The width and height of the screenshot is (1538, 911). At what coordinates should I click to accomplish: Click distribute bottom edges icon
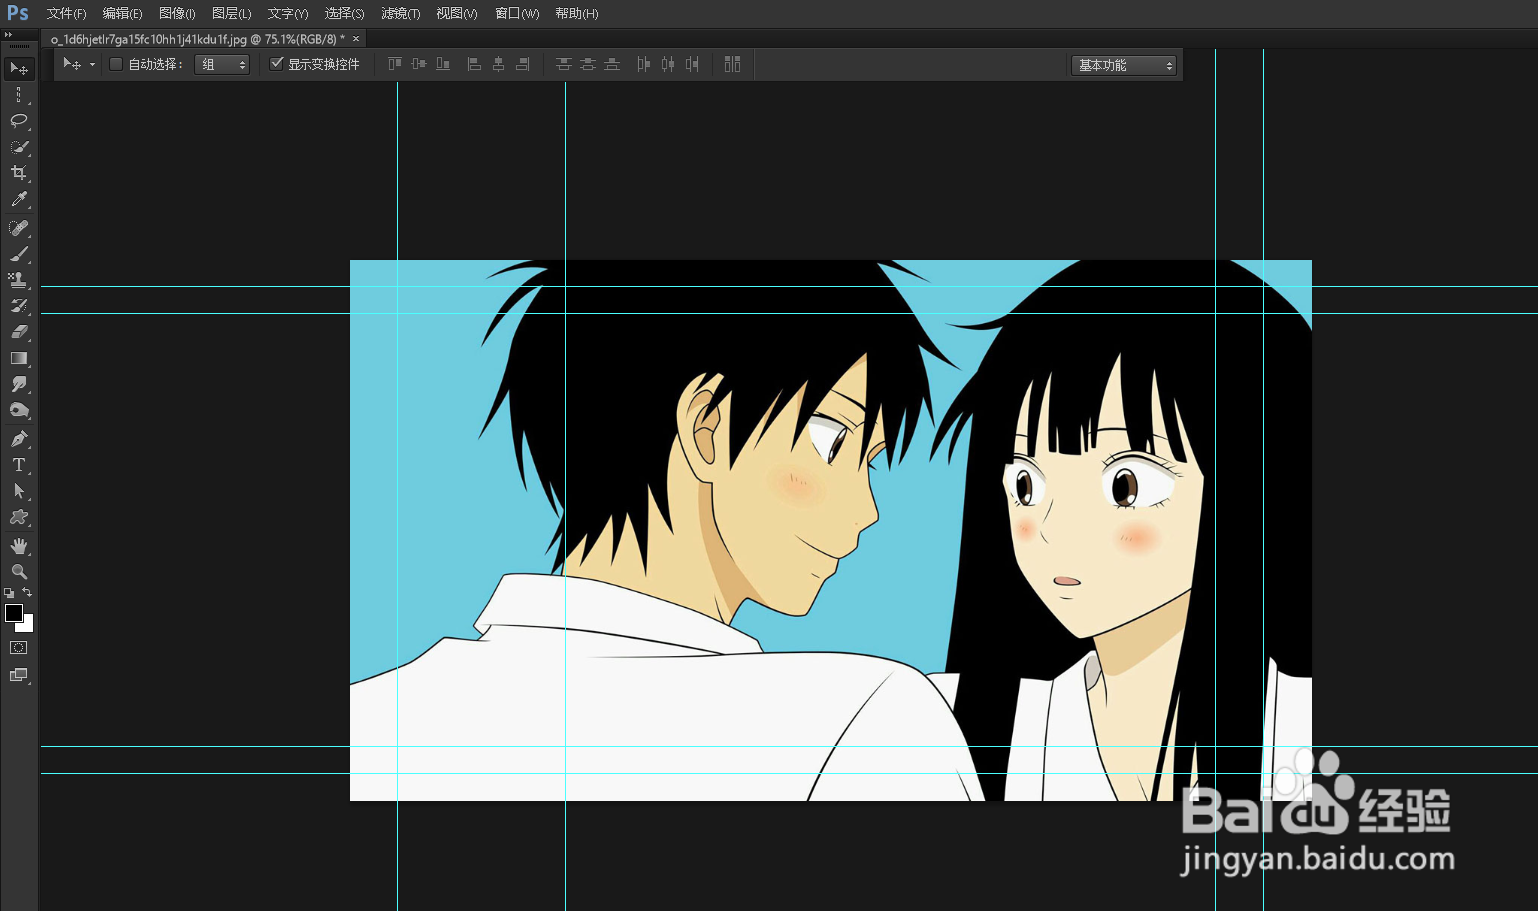pyautogui.click(x=612, y=64)
